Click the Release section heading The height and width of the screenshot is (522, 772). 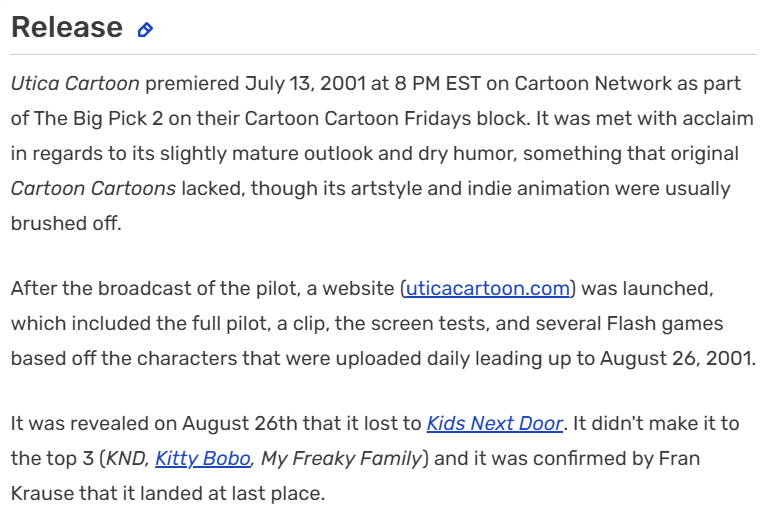67,28
